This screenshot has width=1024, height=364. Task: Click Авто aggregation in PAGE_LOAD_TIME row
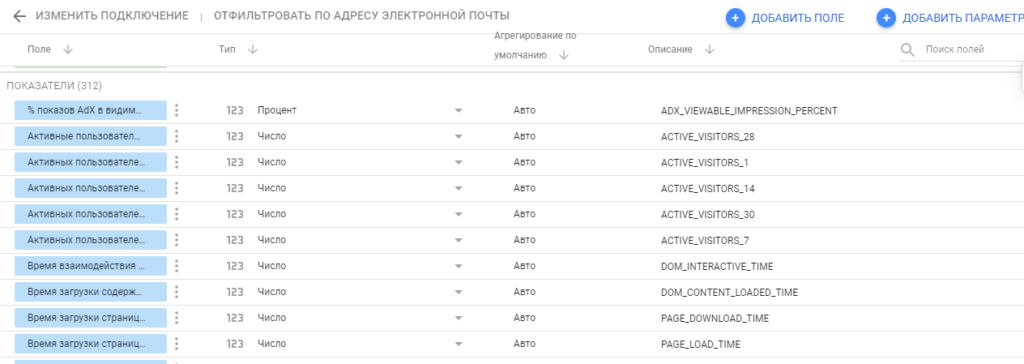point(524,344)
